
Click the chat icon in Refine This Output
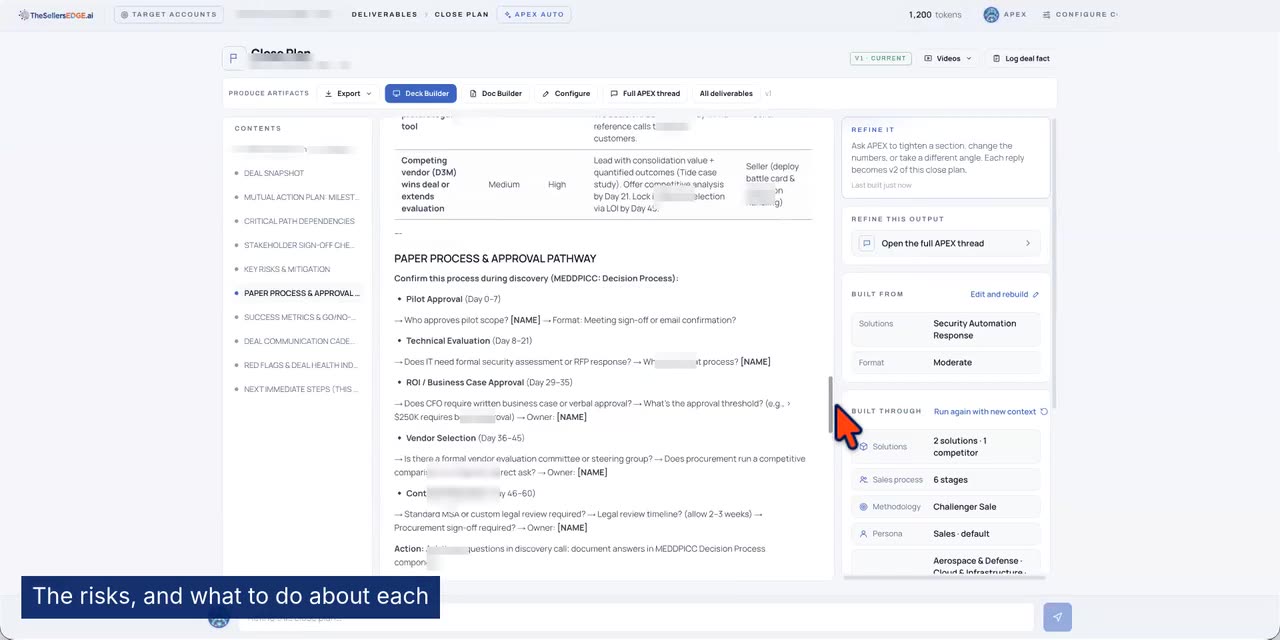(867, 243)
